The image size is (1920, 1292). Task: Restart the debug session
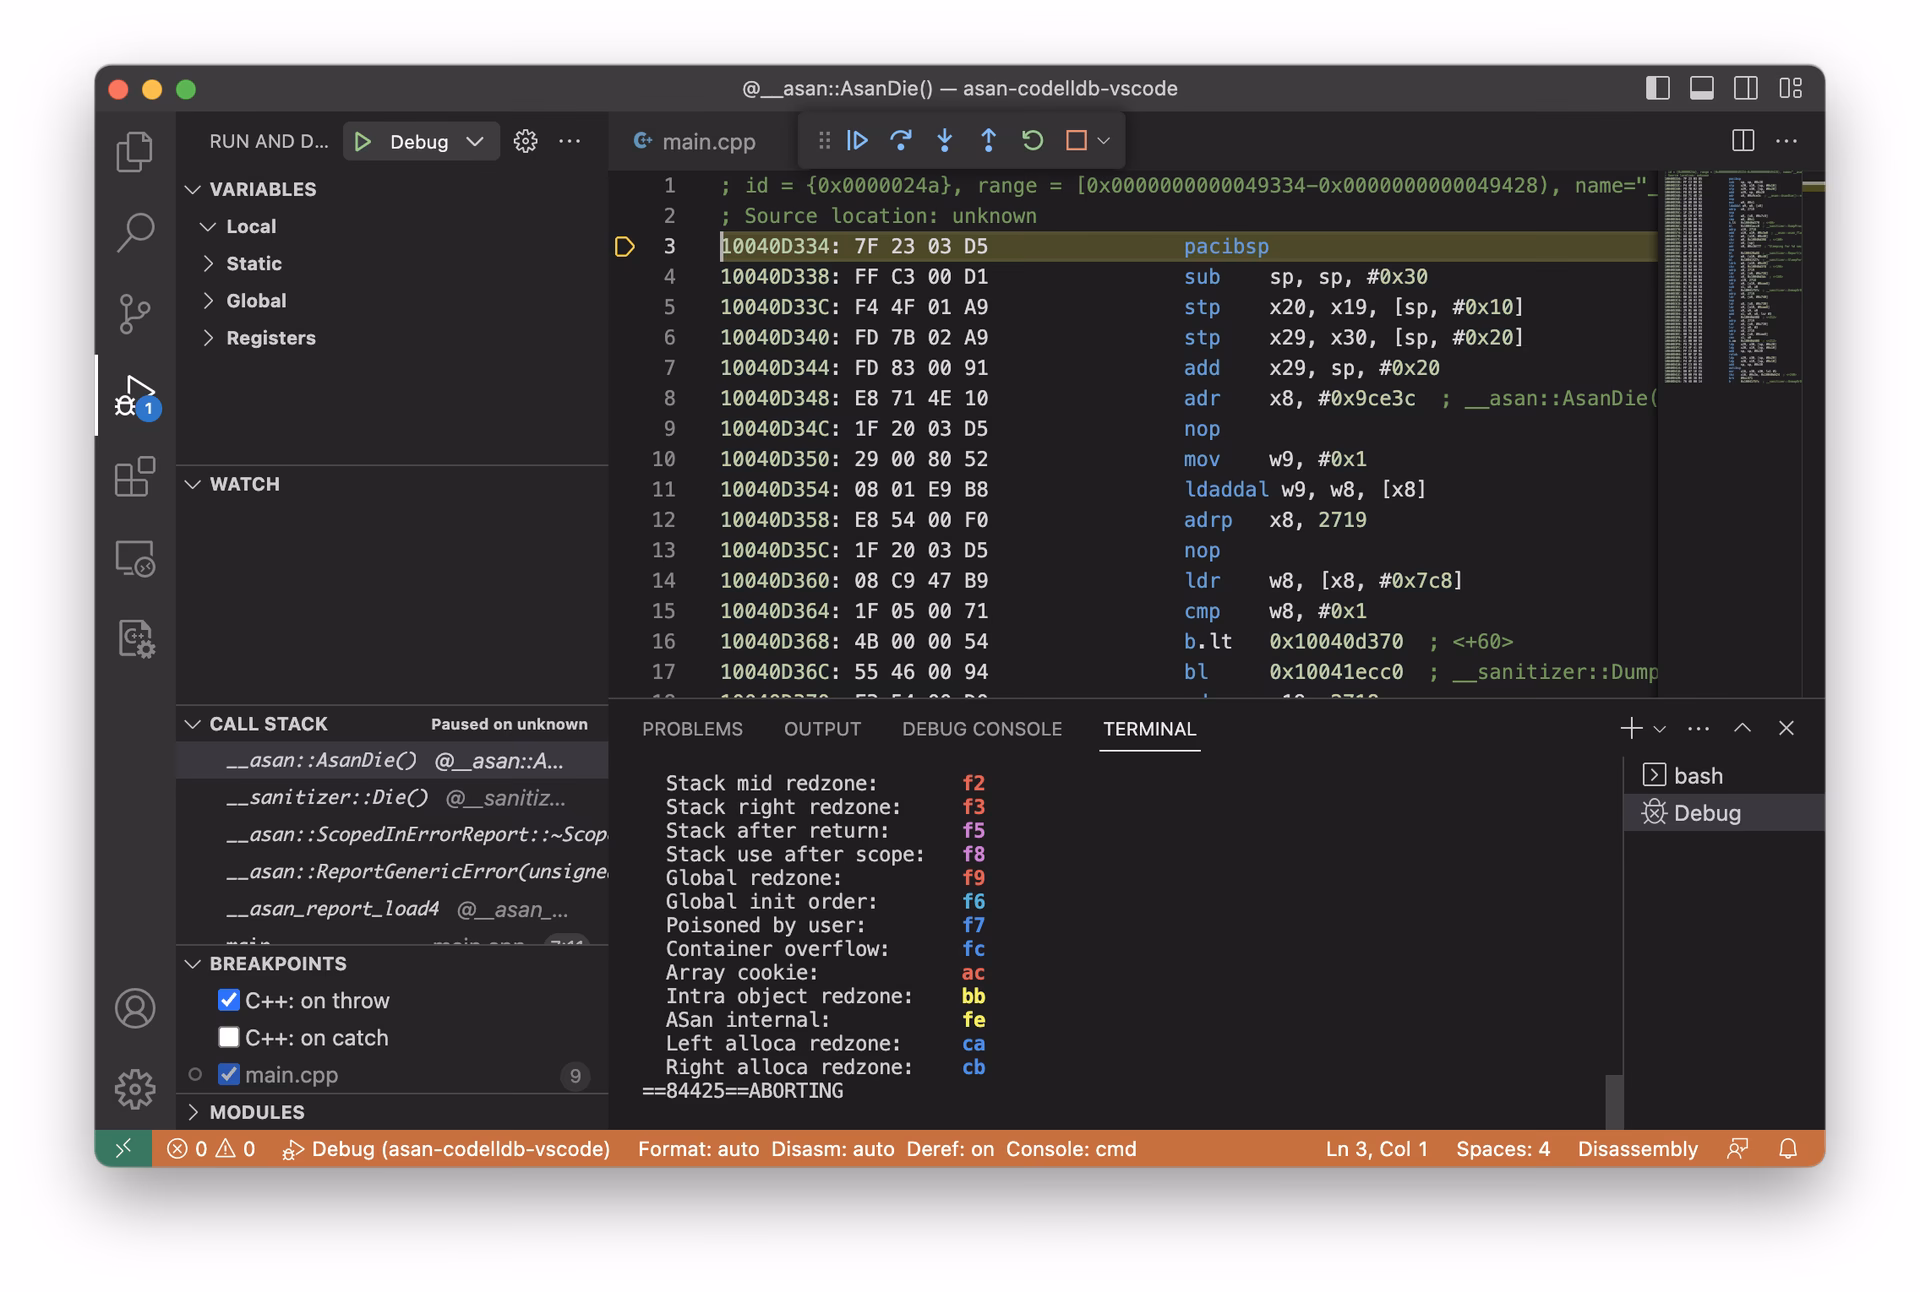click(x=1032, y=141)
